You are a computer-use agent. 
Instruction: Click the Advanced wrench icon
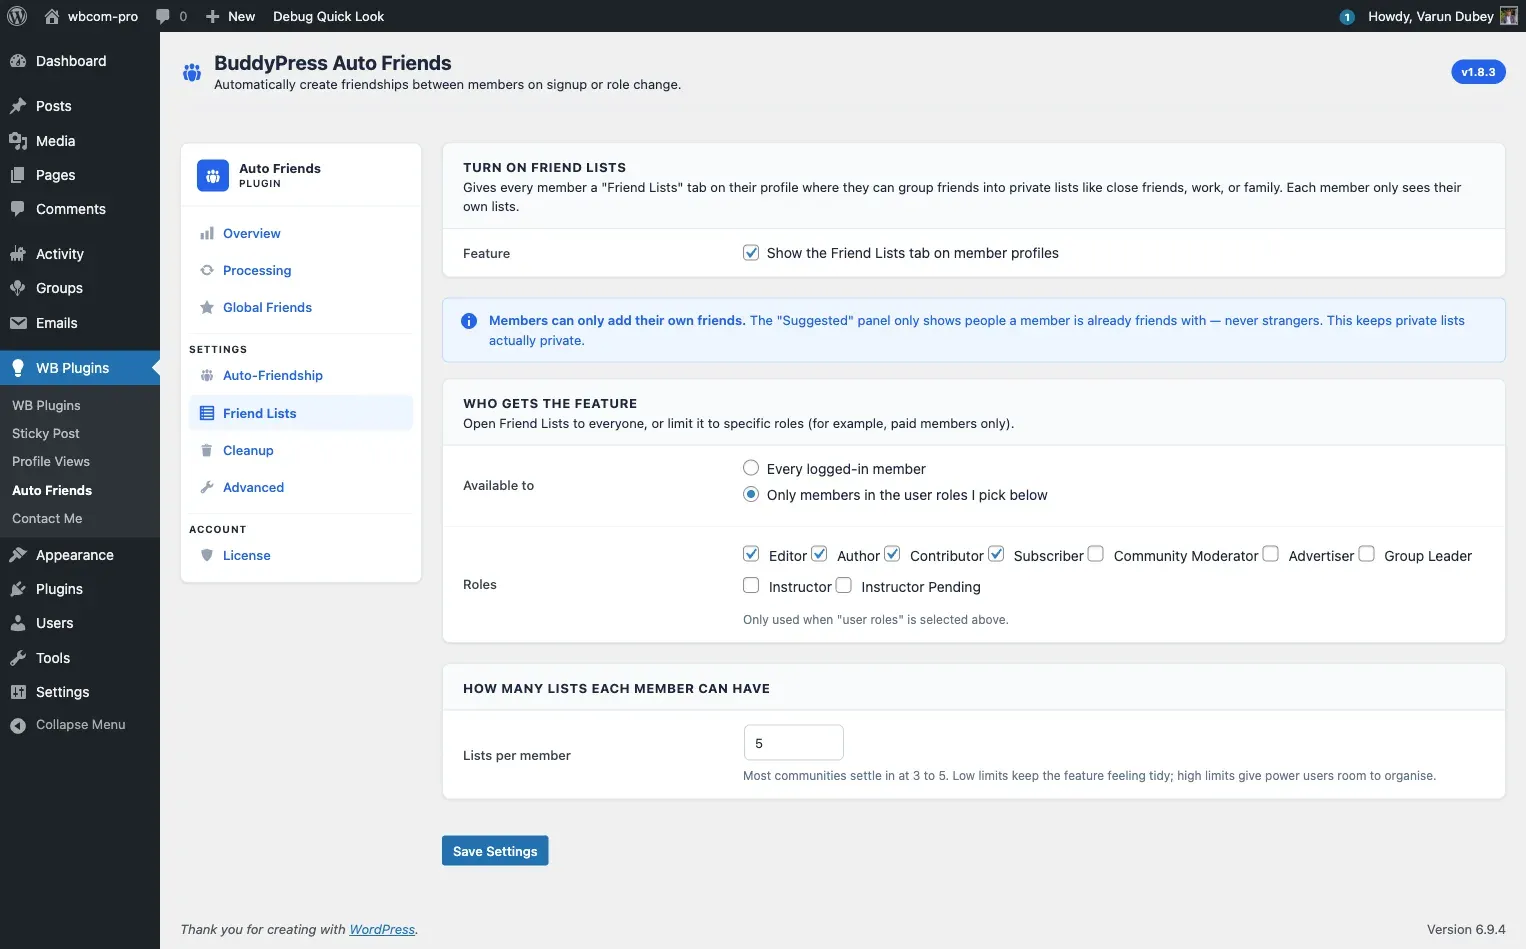coord(207,488)
